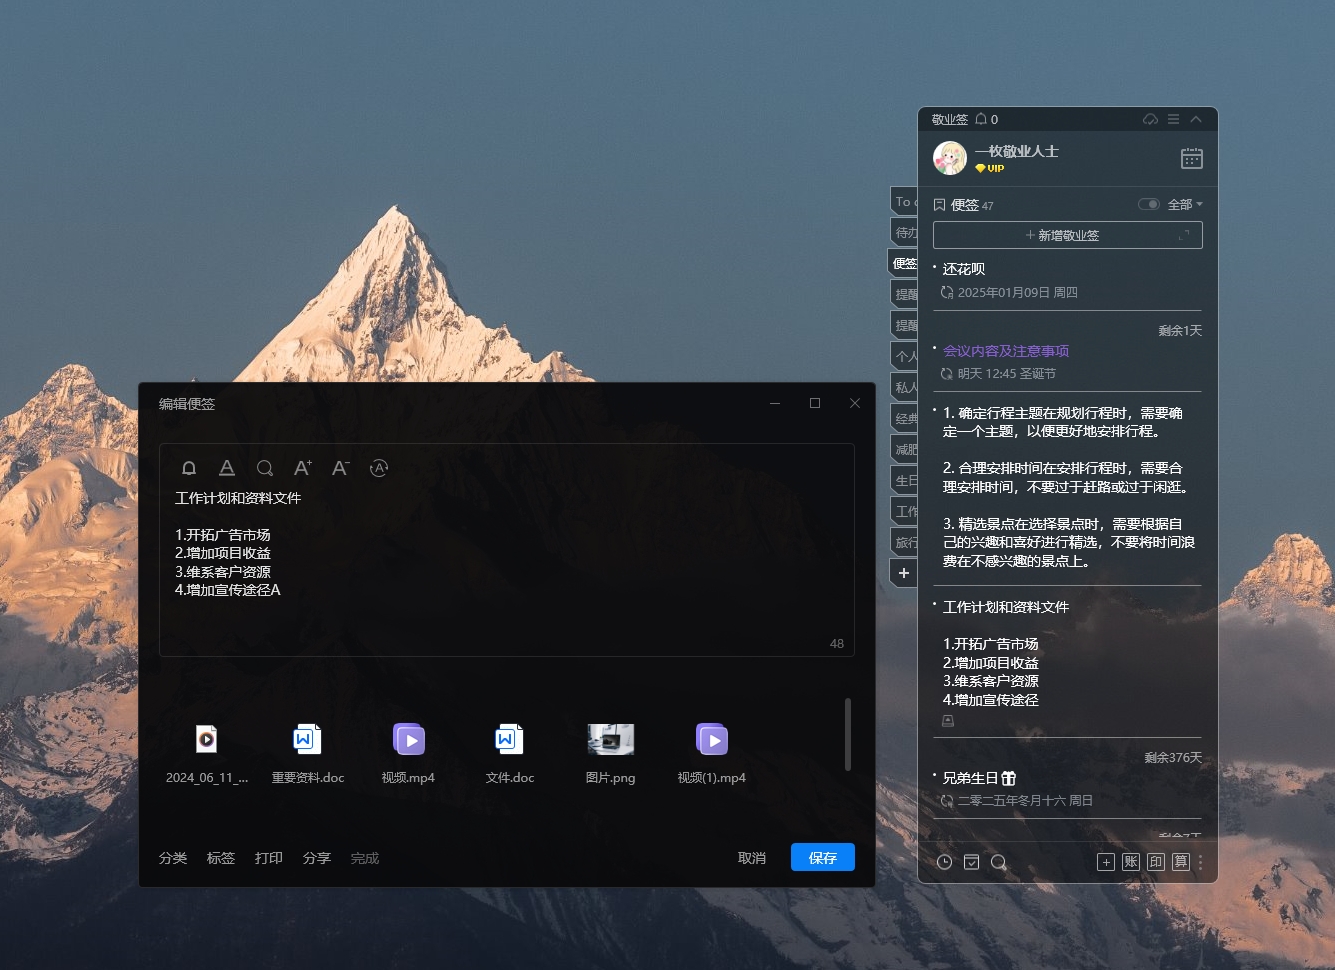Screen dimensions: 1335x970
Task: Click the clock icon in the panel's bottom bar
Action: click(944, 862)
